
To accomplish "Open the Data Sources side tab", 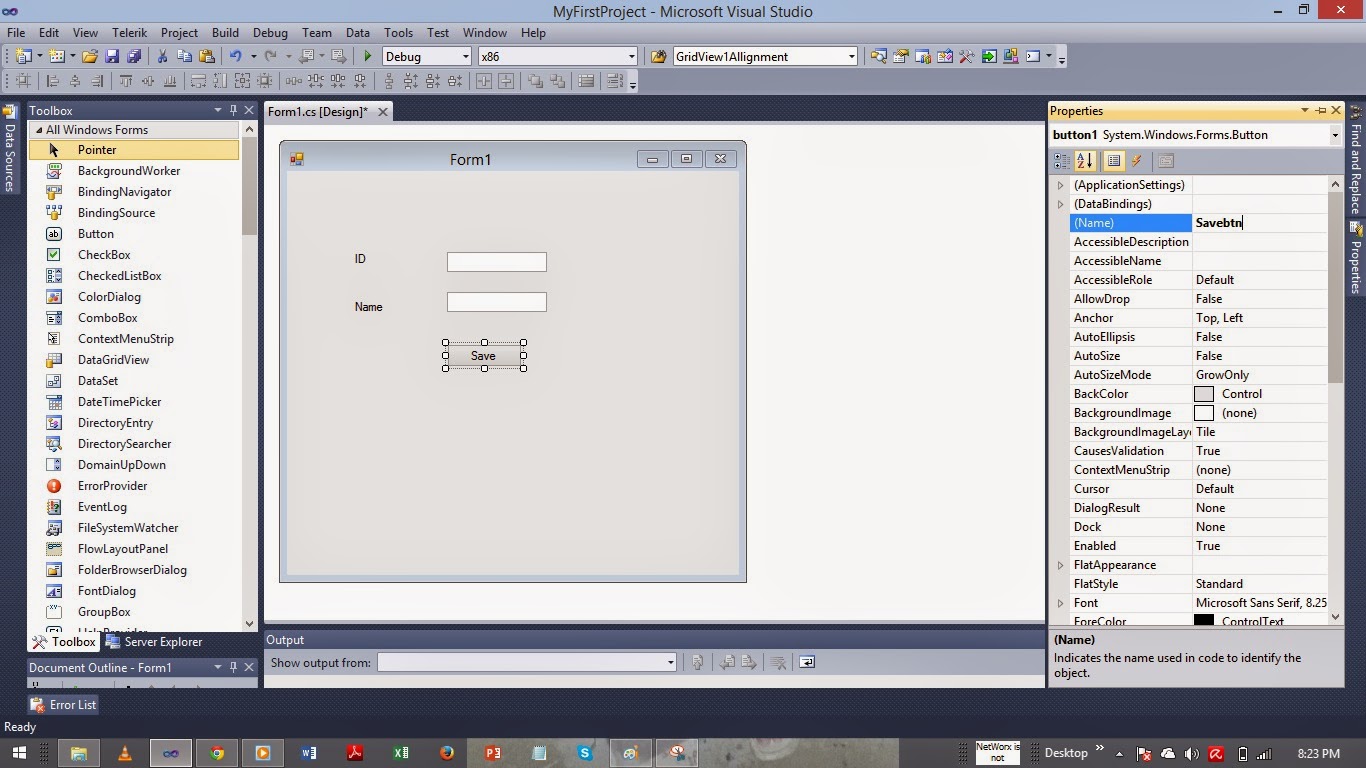I will (x=9, y=150).
